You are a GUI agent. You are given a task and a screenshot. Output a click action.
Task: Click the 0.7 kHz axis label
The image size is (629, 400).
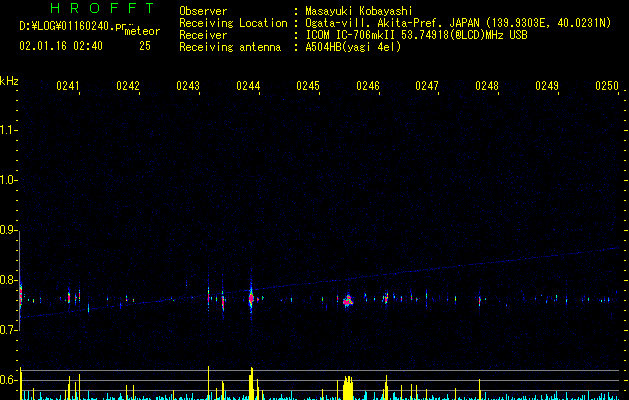tap(8, 330)
